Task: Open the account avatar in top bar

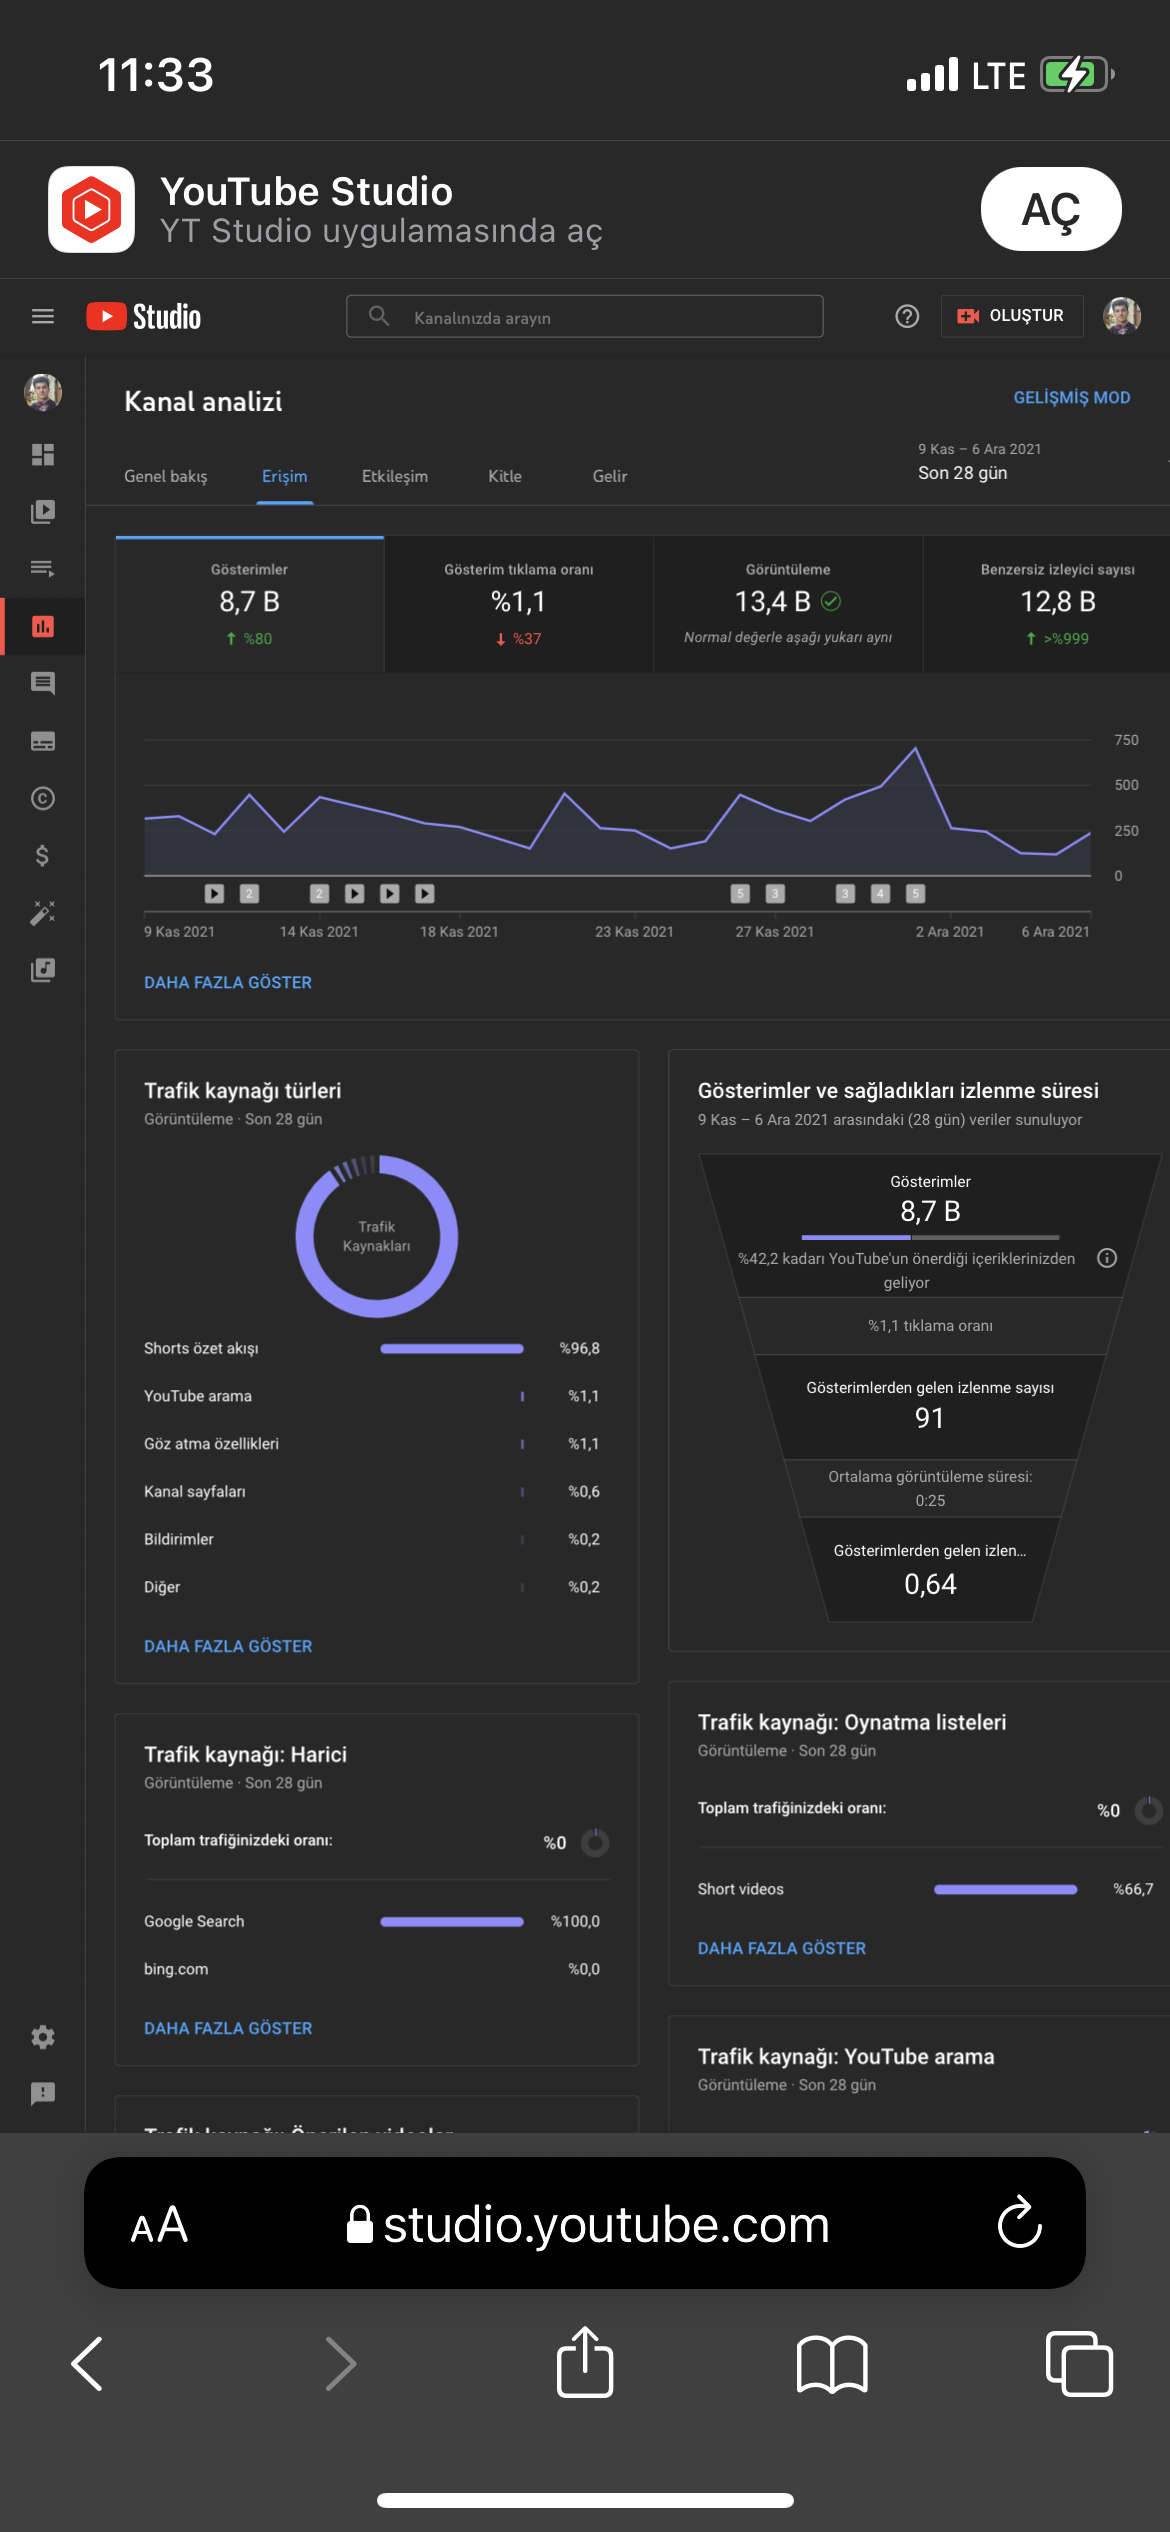Action: (x=1122, y=316)
